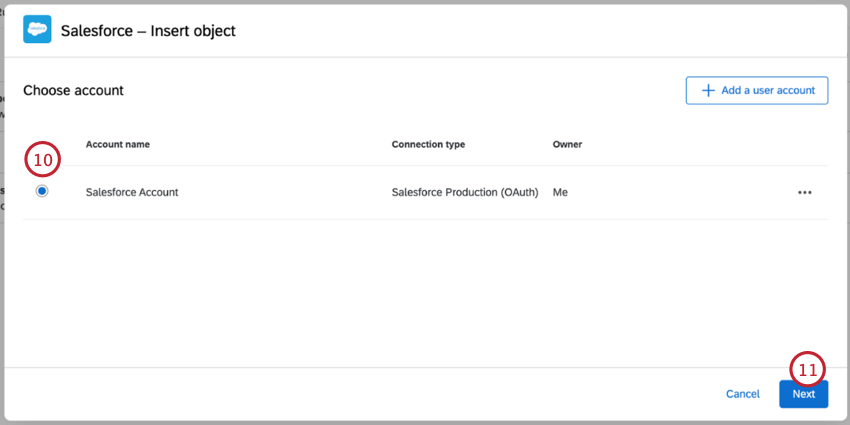Click the Account name column header
Screen dimensions: 850x425
(118, 144)
